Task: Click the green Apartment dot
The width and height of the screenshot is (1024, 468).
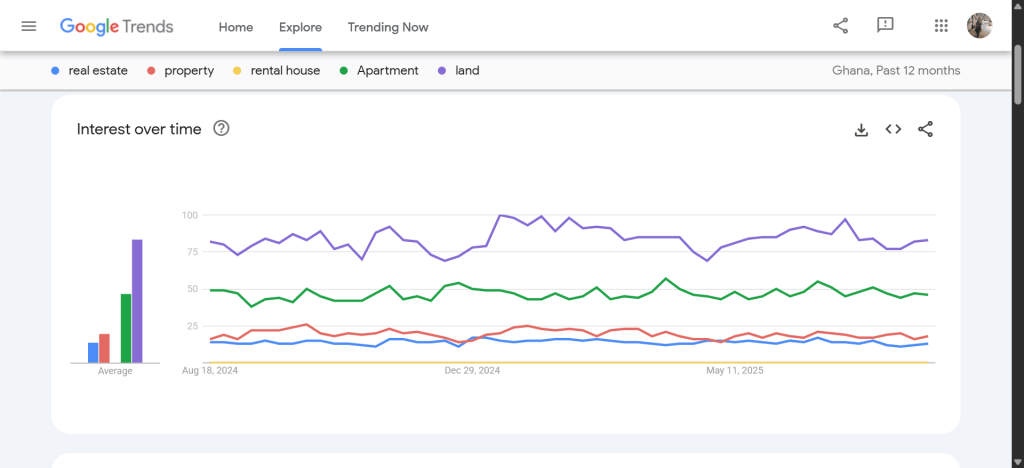Action: (344, 70)
